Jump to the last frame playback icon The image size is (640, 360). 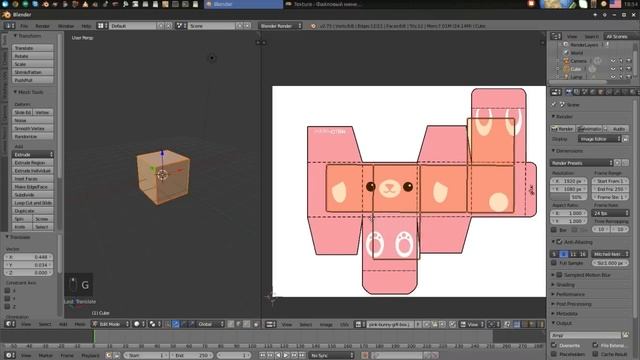(x=302, y=356)
